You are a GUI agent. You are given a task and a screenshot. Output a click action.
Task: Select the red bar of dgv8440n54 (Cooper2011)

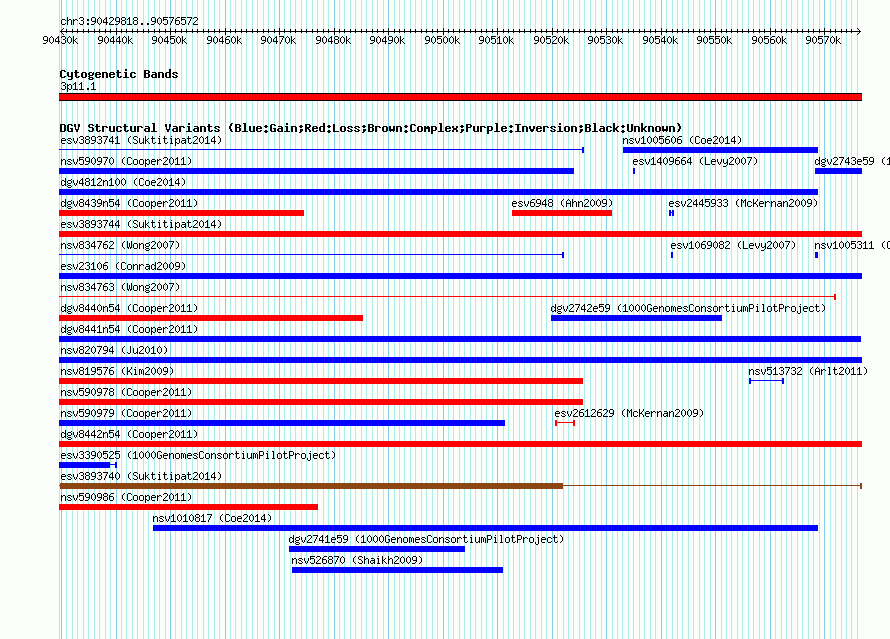(211, 318)
